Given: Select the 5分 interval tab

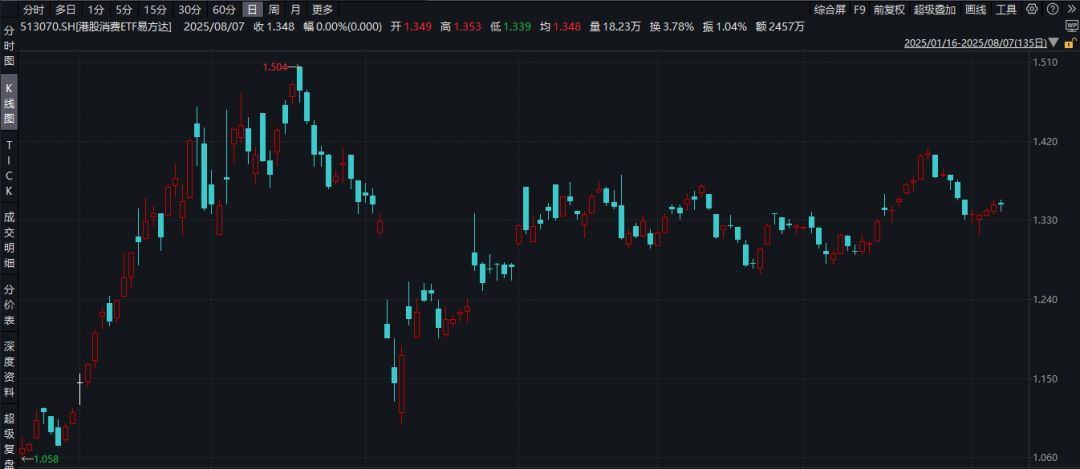Looking at the screenshot, I should [x=123, y=9].
